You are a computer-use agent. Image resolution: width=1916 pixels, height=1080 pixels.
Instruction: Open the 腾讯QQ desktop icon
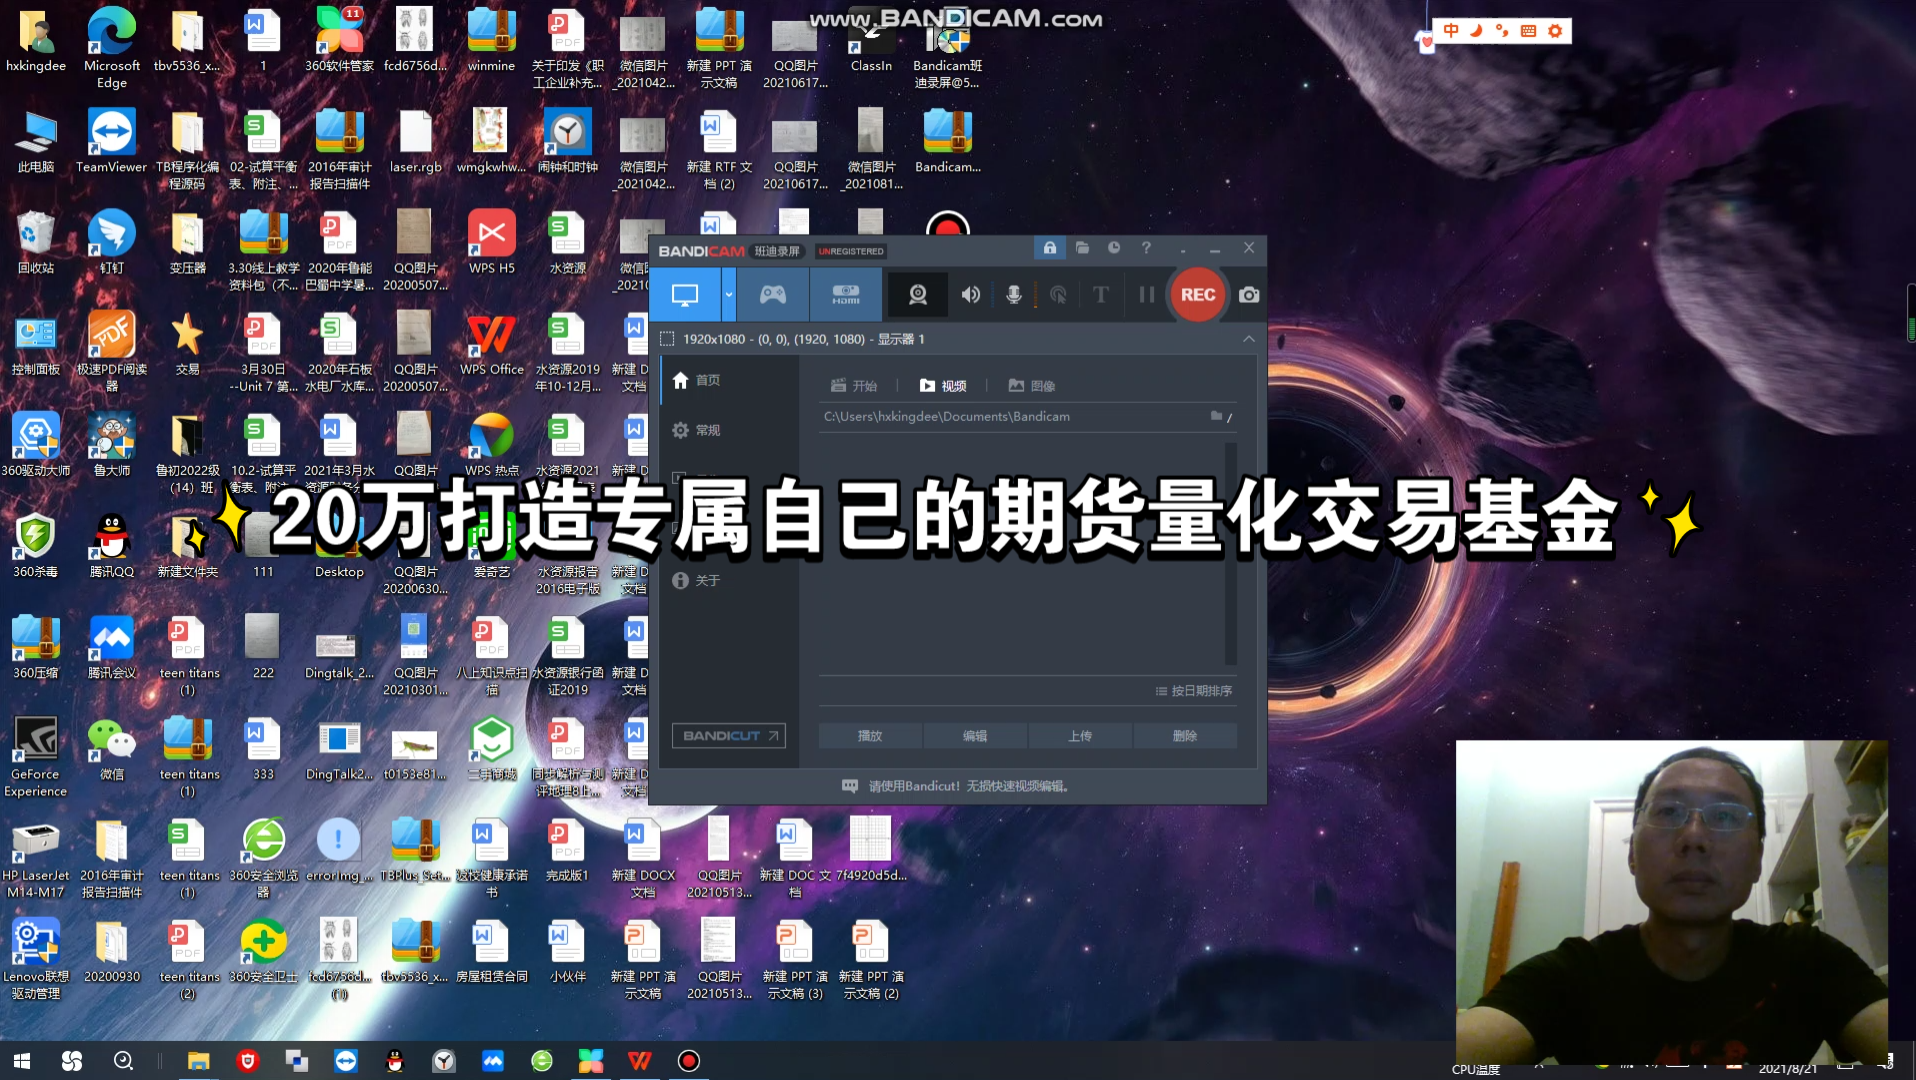111,546
